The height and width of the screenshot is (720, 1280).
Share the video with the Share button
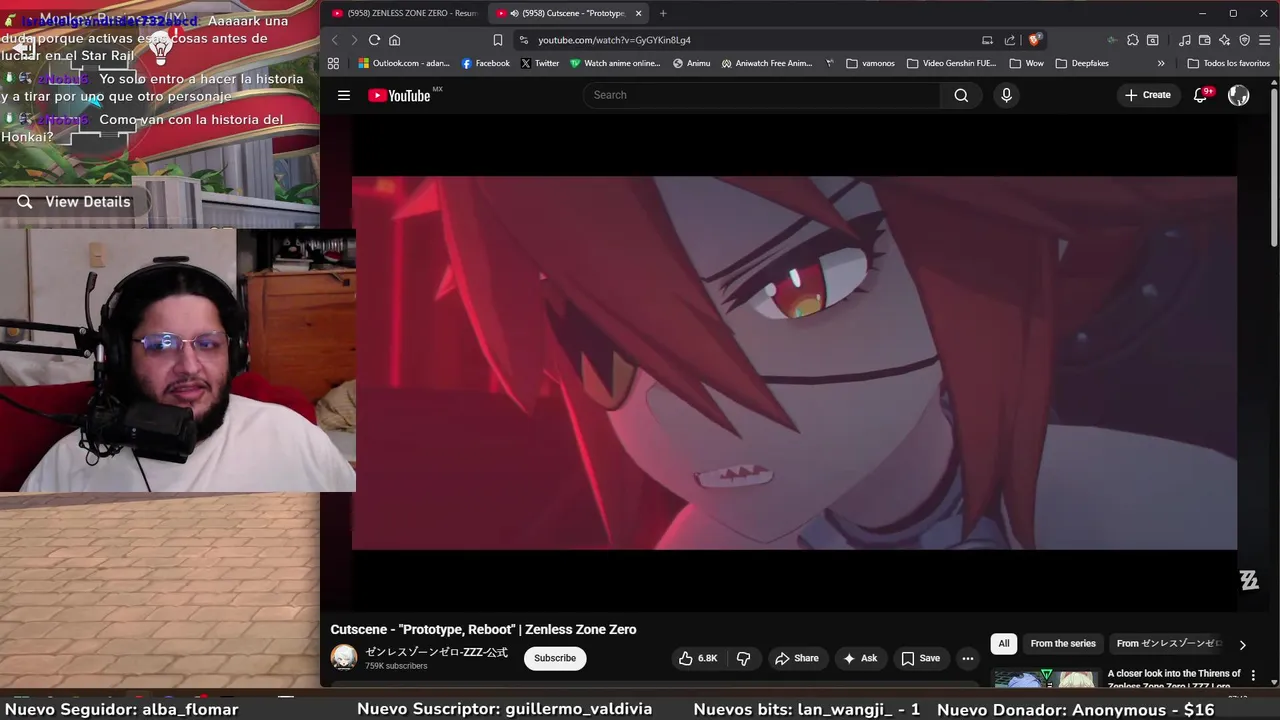(797, 658)
